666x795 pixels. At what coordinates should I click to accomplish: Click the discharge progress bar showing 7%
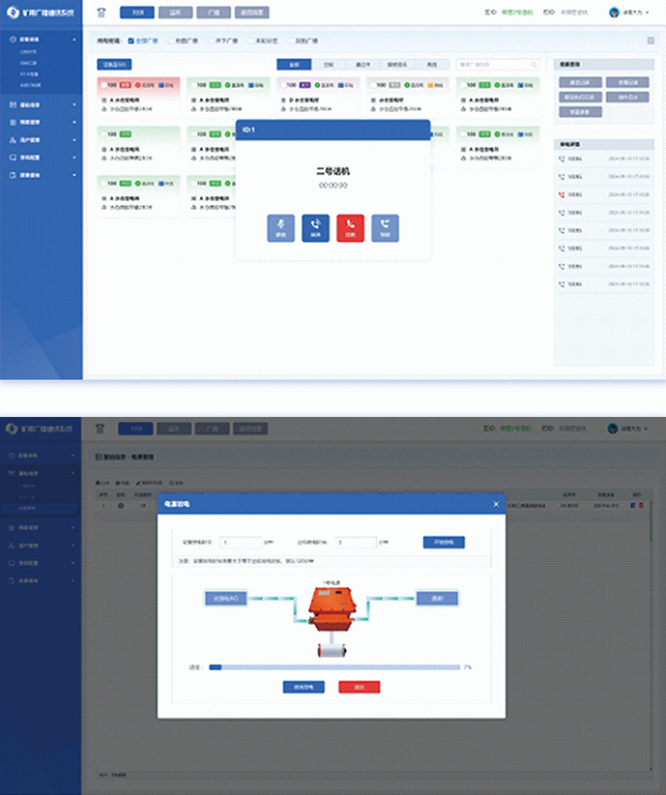tap(335, 667)
